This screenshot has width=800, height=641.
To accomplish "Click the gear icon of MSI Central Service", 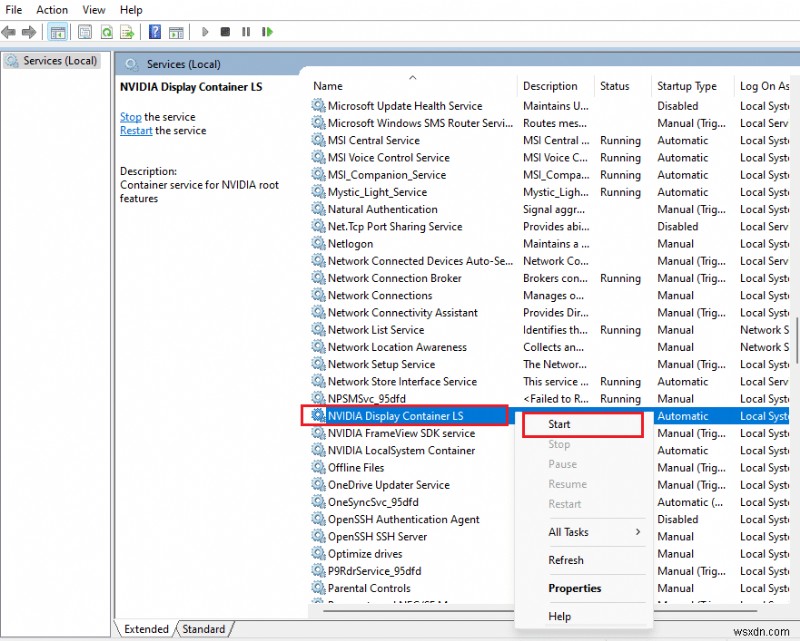I will click(x=318, y=140).
